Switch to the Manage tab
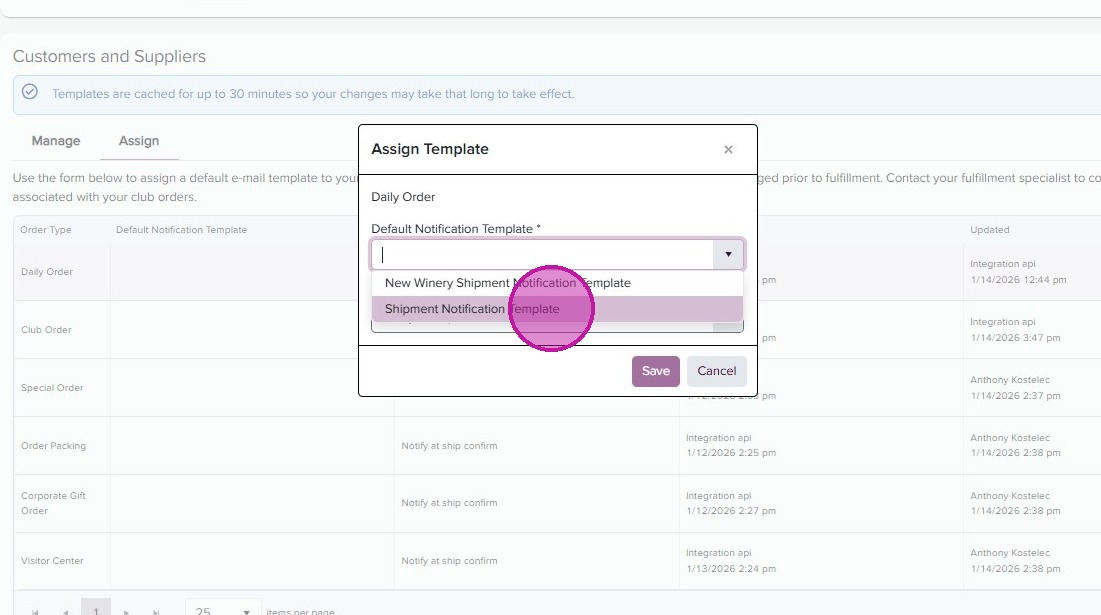The height and width of the screenshot is (615, 1101). tap(56, 141)
